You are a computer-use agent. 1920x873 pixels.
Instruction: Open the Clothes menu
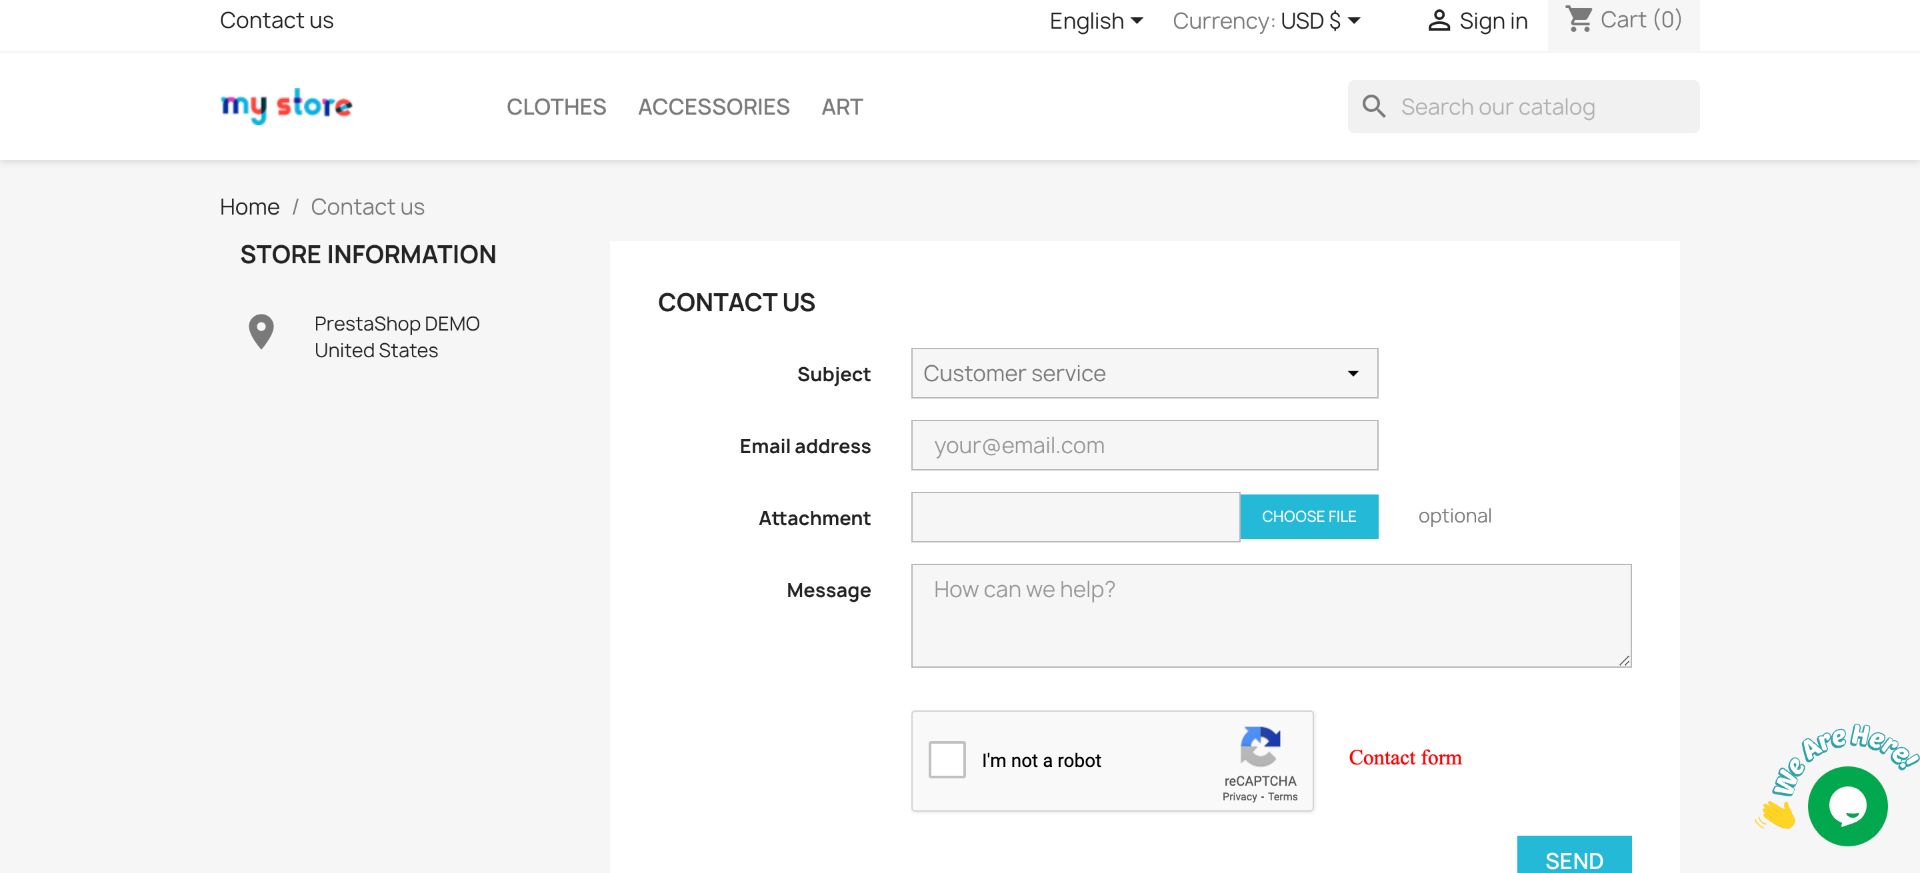(x=556, y=107)
